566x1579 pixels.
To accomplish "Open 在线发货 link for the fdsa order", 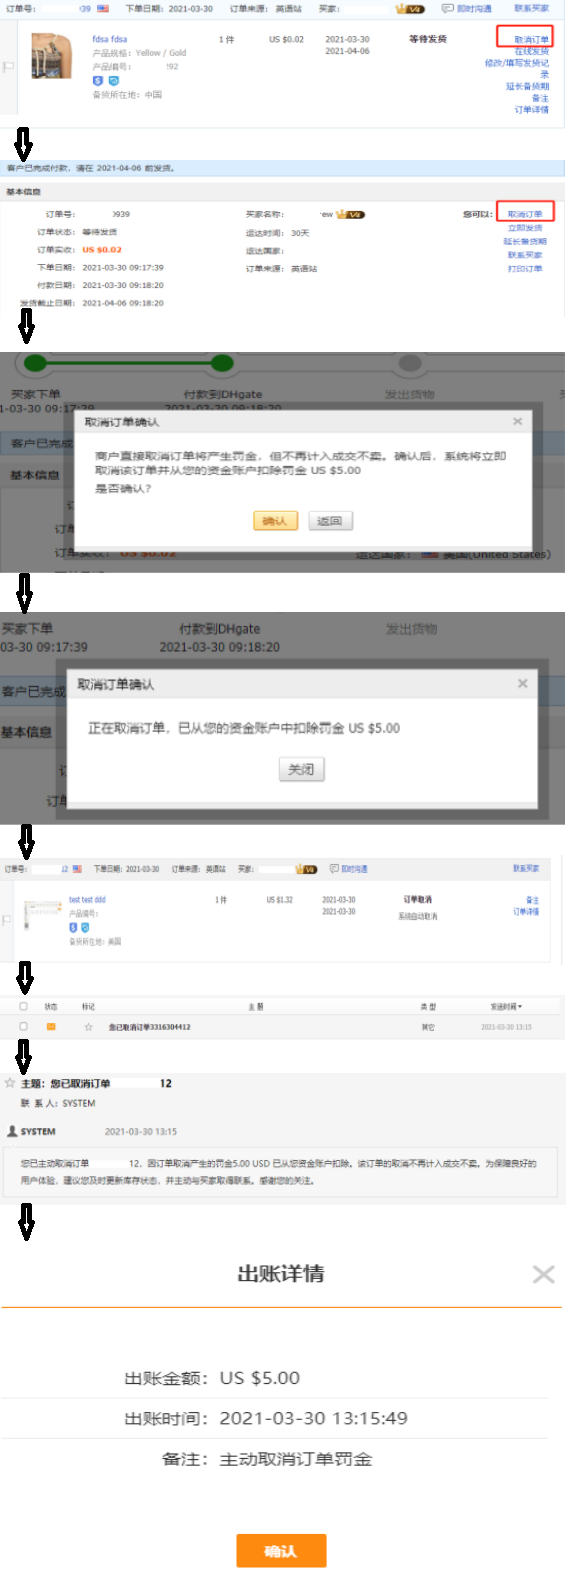I will (x=532, y=51).
